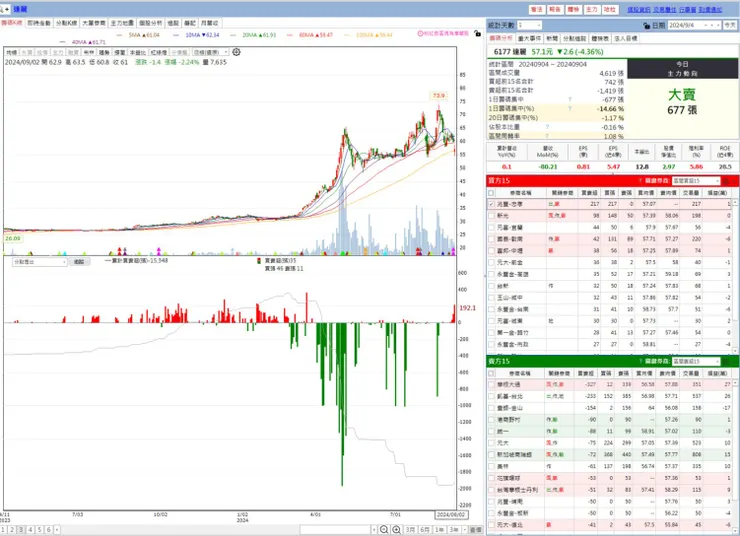Switch to the 新聞 tab
This screenshot has height=536, width=740.
click(552, 38)
